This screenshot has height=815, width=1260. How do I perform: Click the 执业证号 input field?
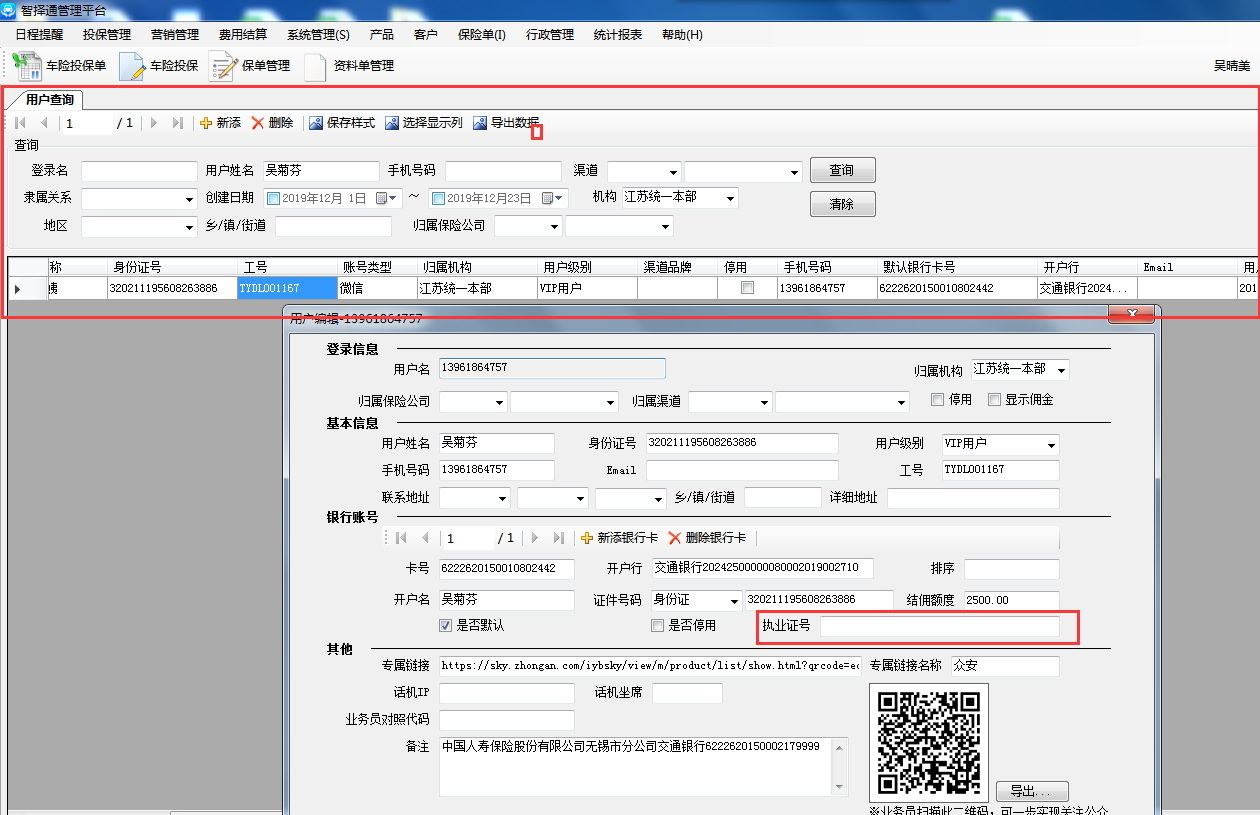[x=939, y=627]
